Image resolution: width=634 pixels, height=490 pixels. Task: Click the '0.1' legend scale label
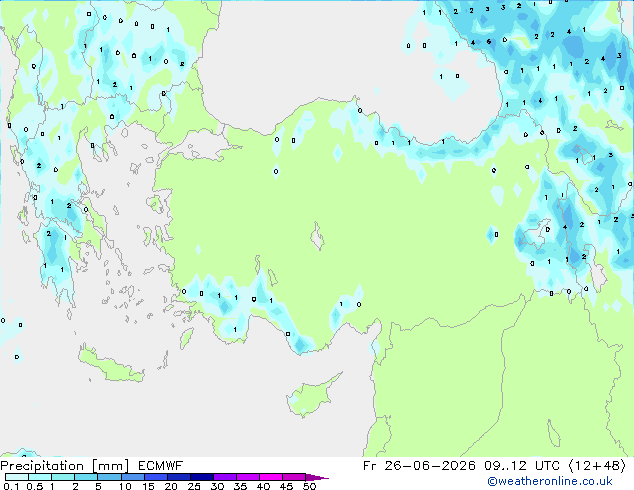[11, 486]
